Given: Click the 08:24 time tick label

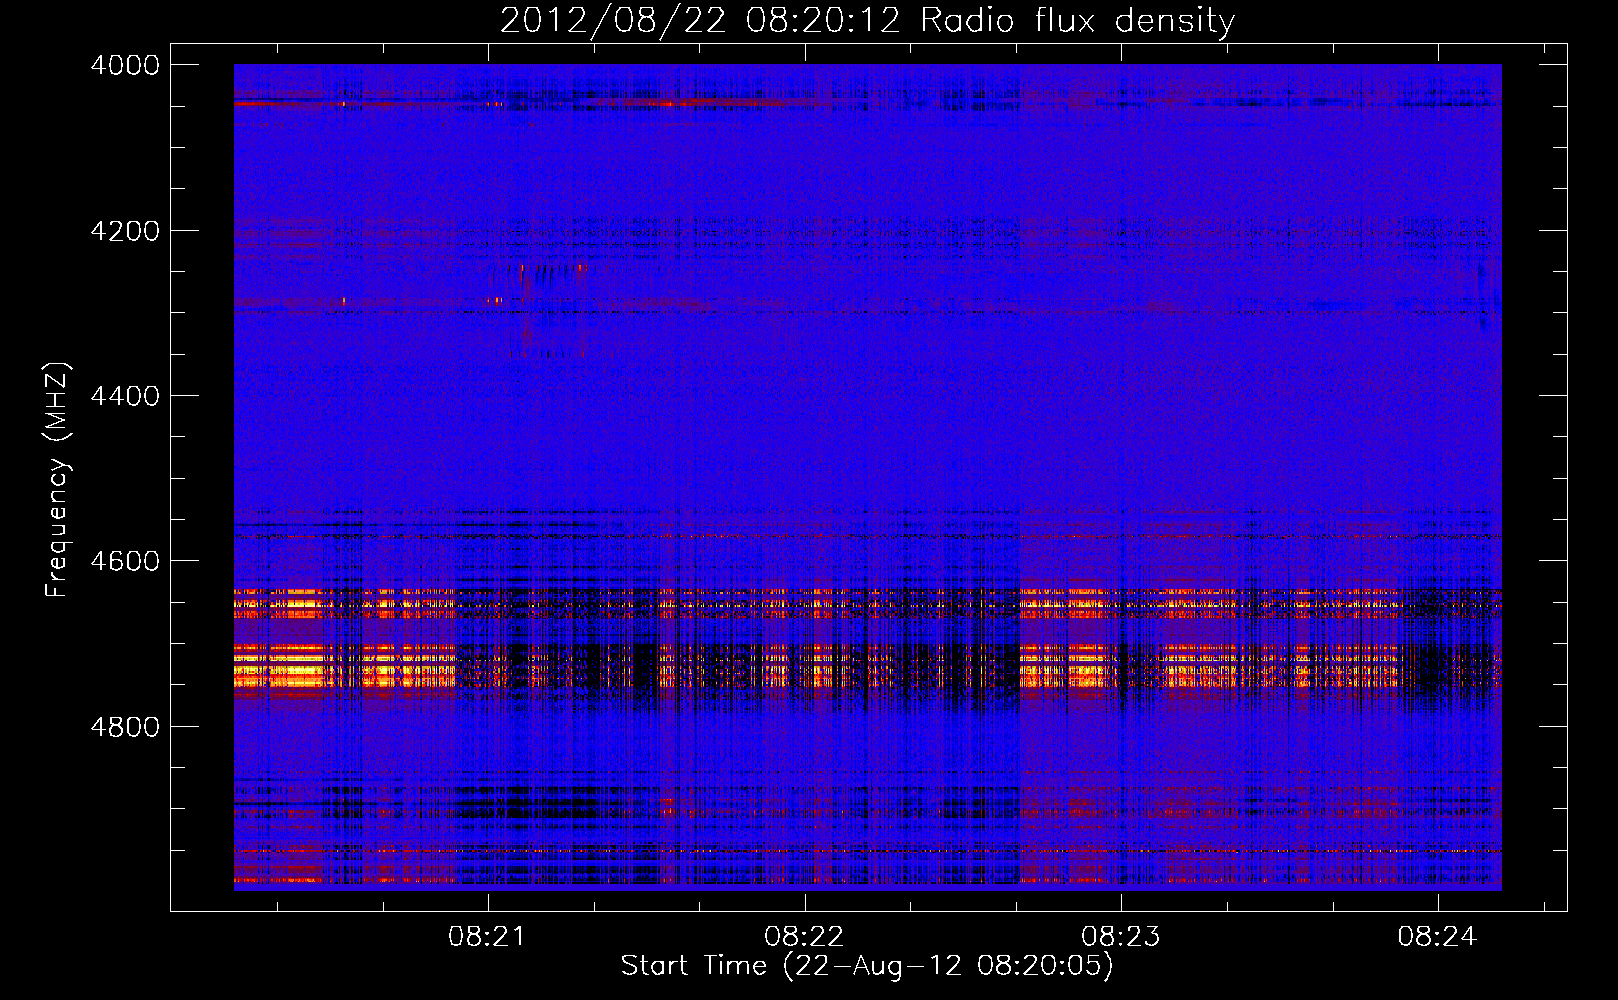Looking at the screenshot, I should click(1438, 937).
